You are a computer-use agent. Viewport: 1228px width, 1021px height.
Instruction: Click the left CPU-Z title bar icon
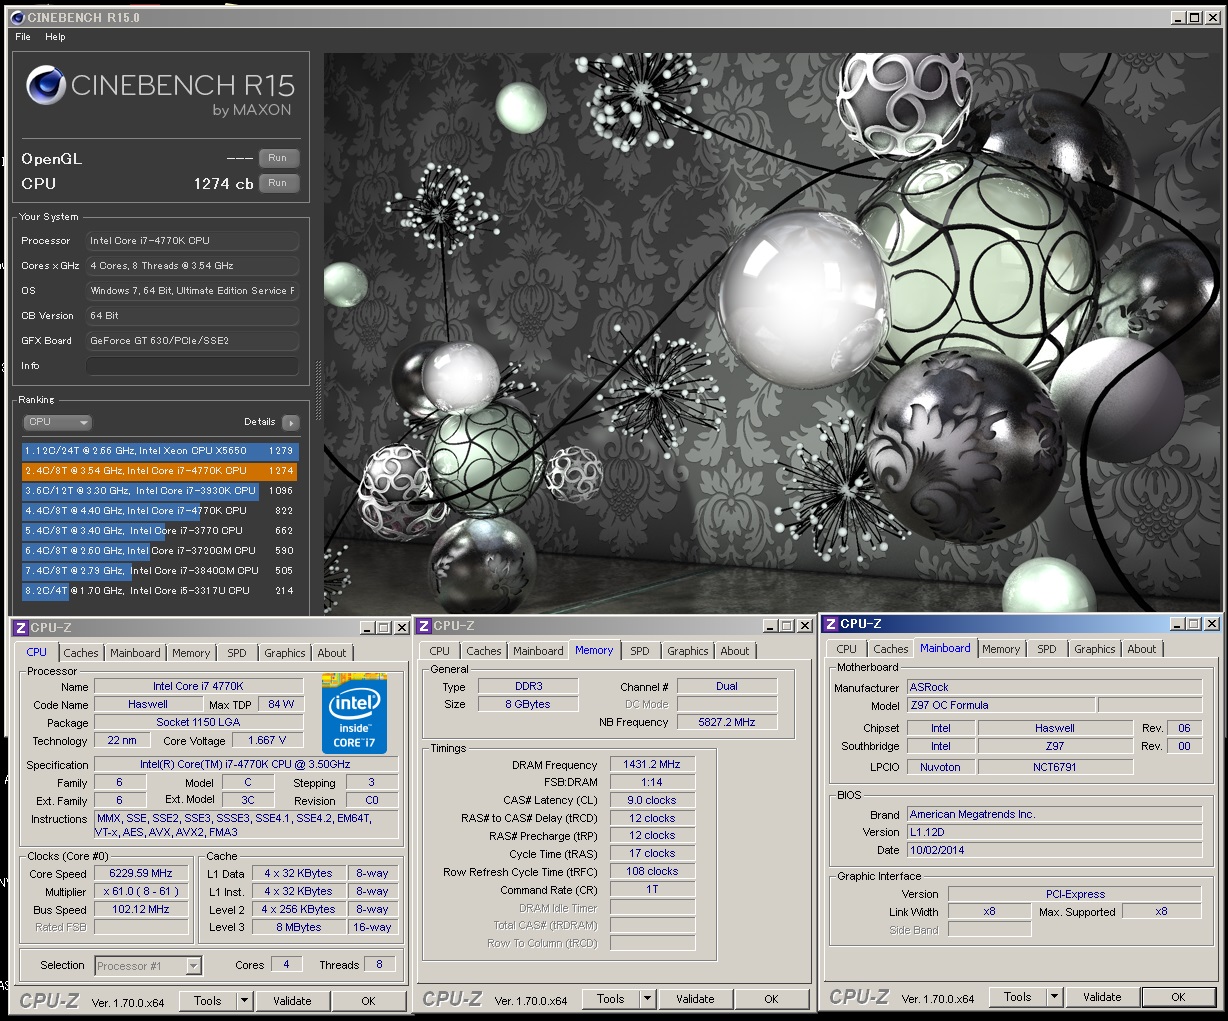(20, 628)
